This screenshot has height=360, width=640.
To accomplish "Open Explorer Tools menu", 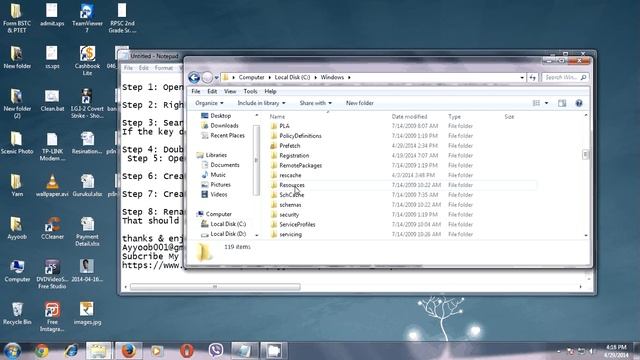I will 250,91.
